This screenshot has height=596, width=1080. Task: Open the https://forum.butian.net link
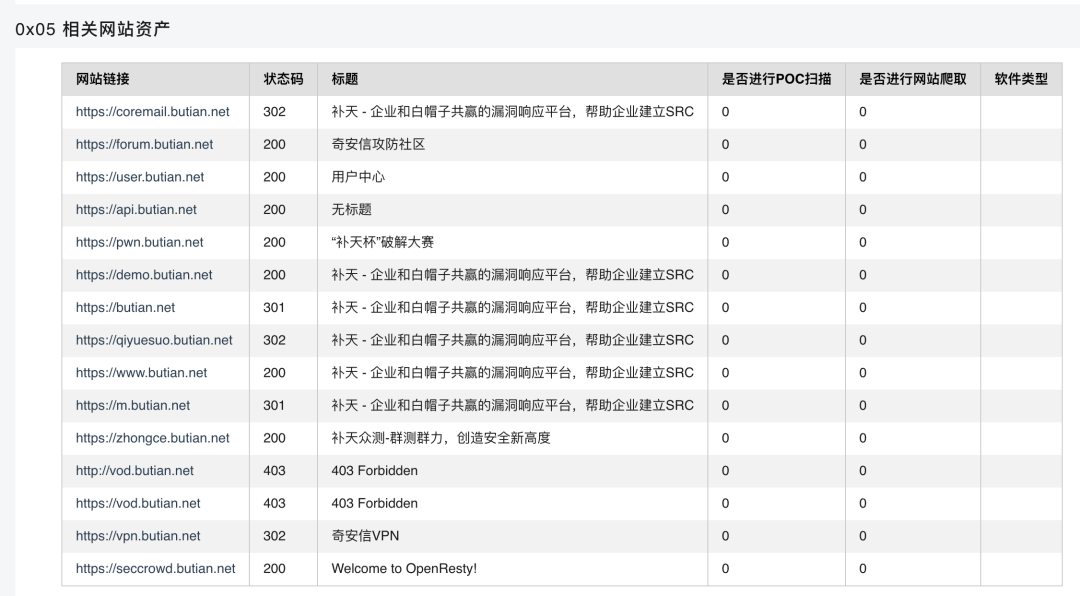click(144, 144)
